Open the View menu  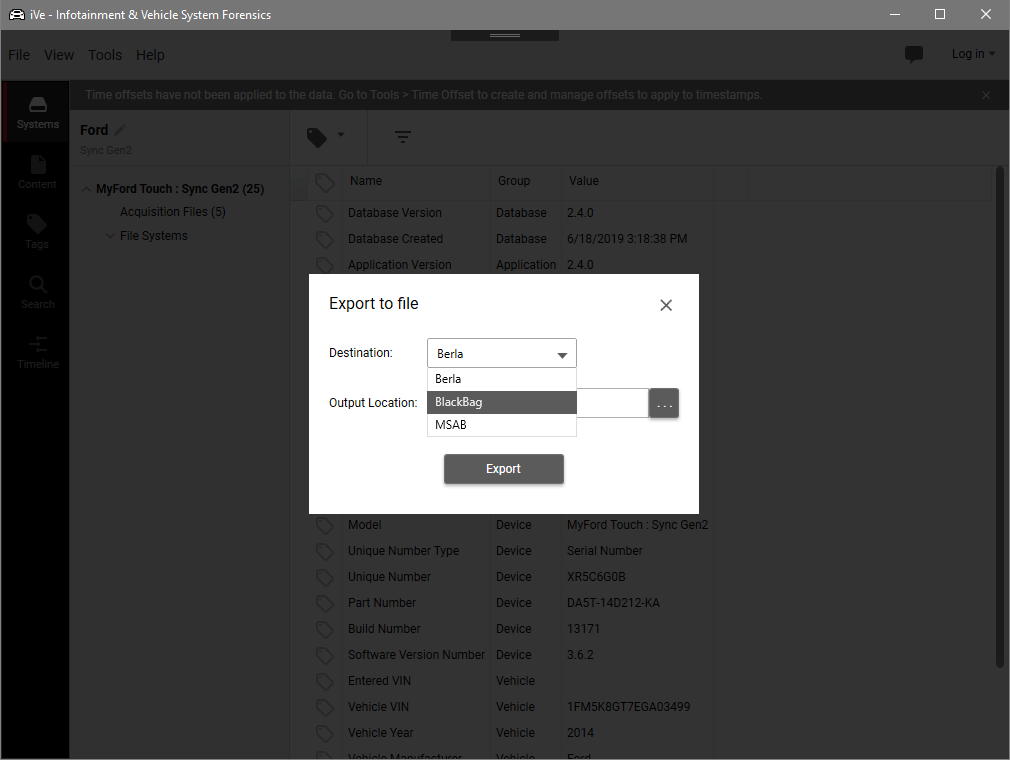click(59, 55)
